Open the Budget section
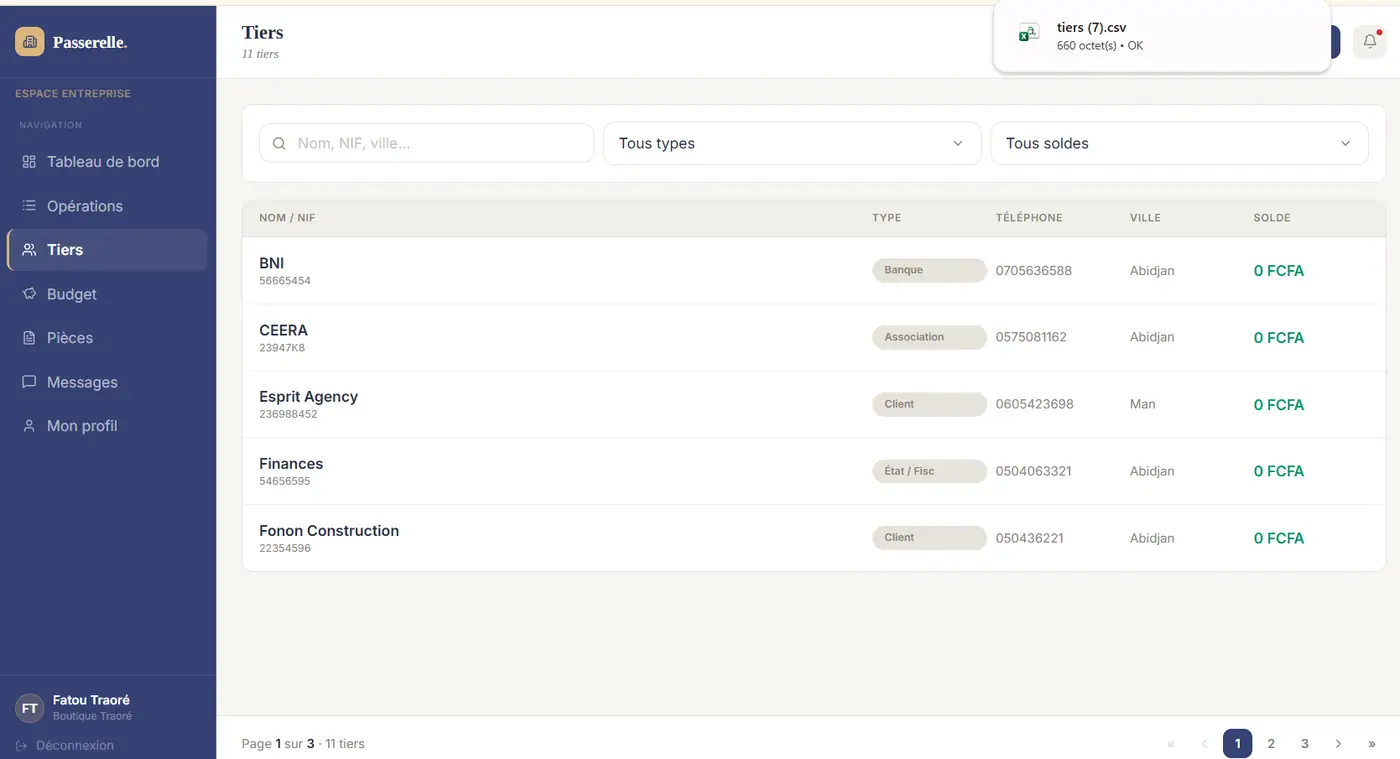This screenshot has width=1400, height=759. point(107,294)
